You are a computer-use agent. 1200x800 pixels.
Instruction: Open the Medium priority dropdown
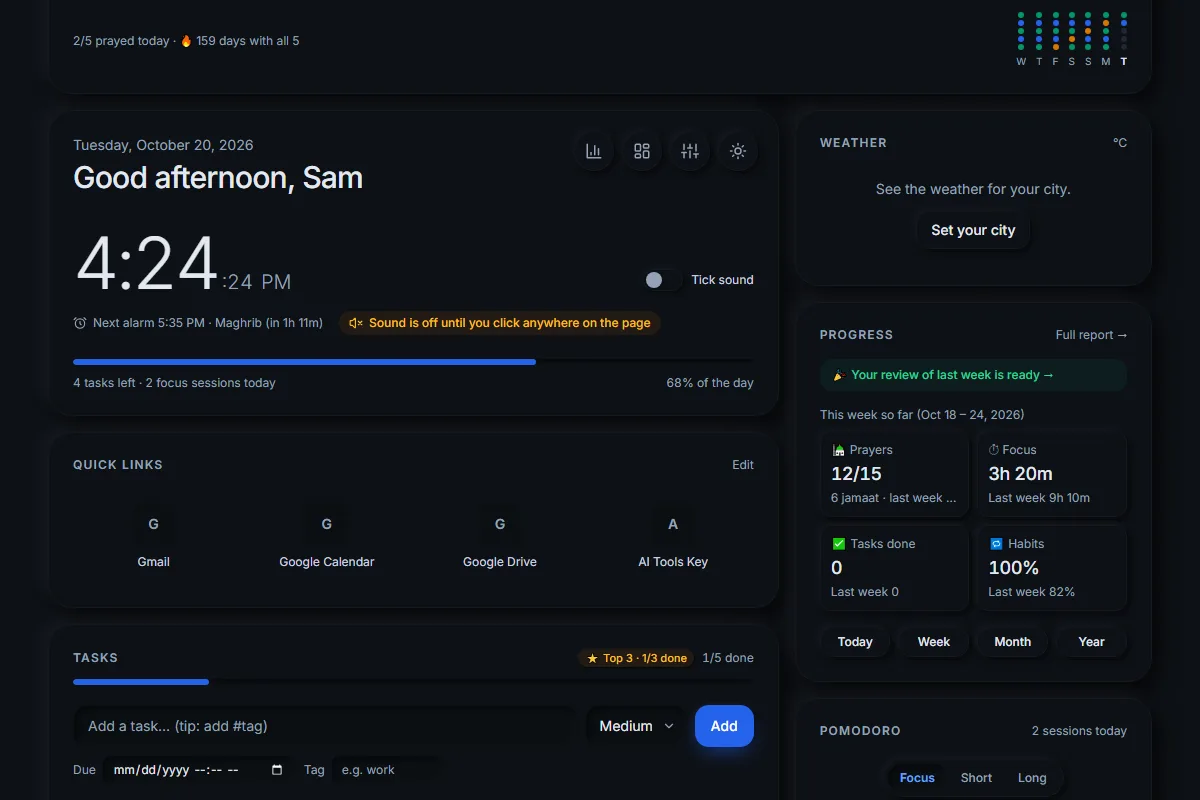click(636, 726)
